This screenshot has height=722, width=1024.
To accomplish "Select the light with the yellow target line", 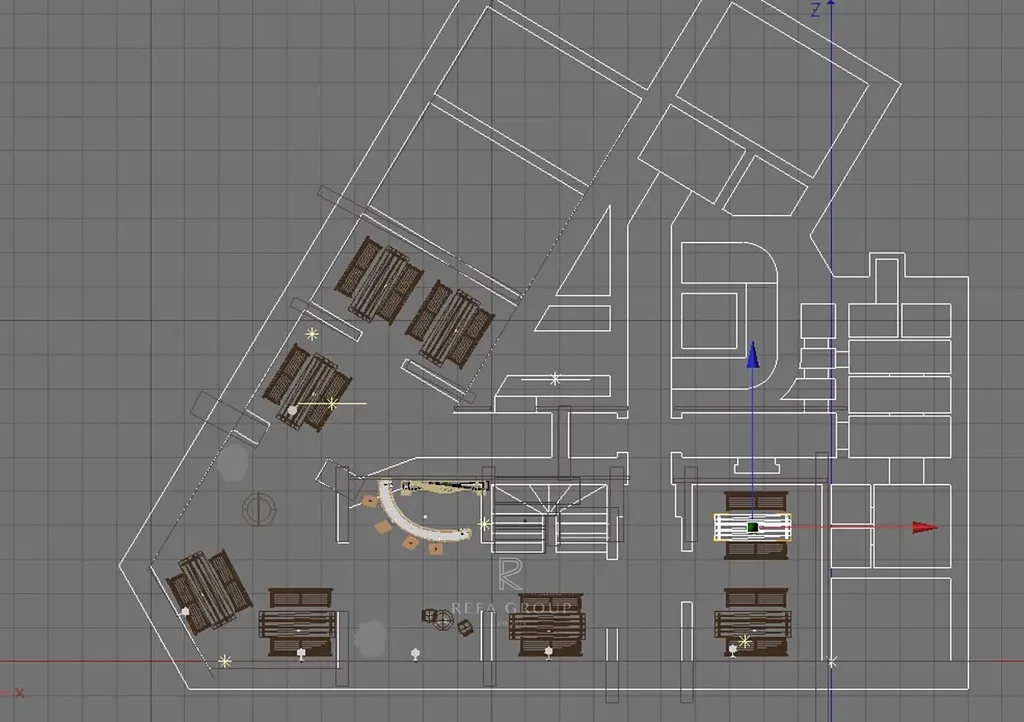I will pos(332,403).
